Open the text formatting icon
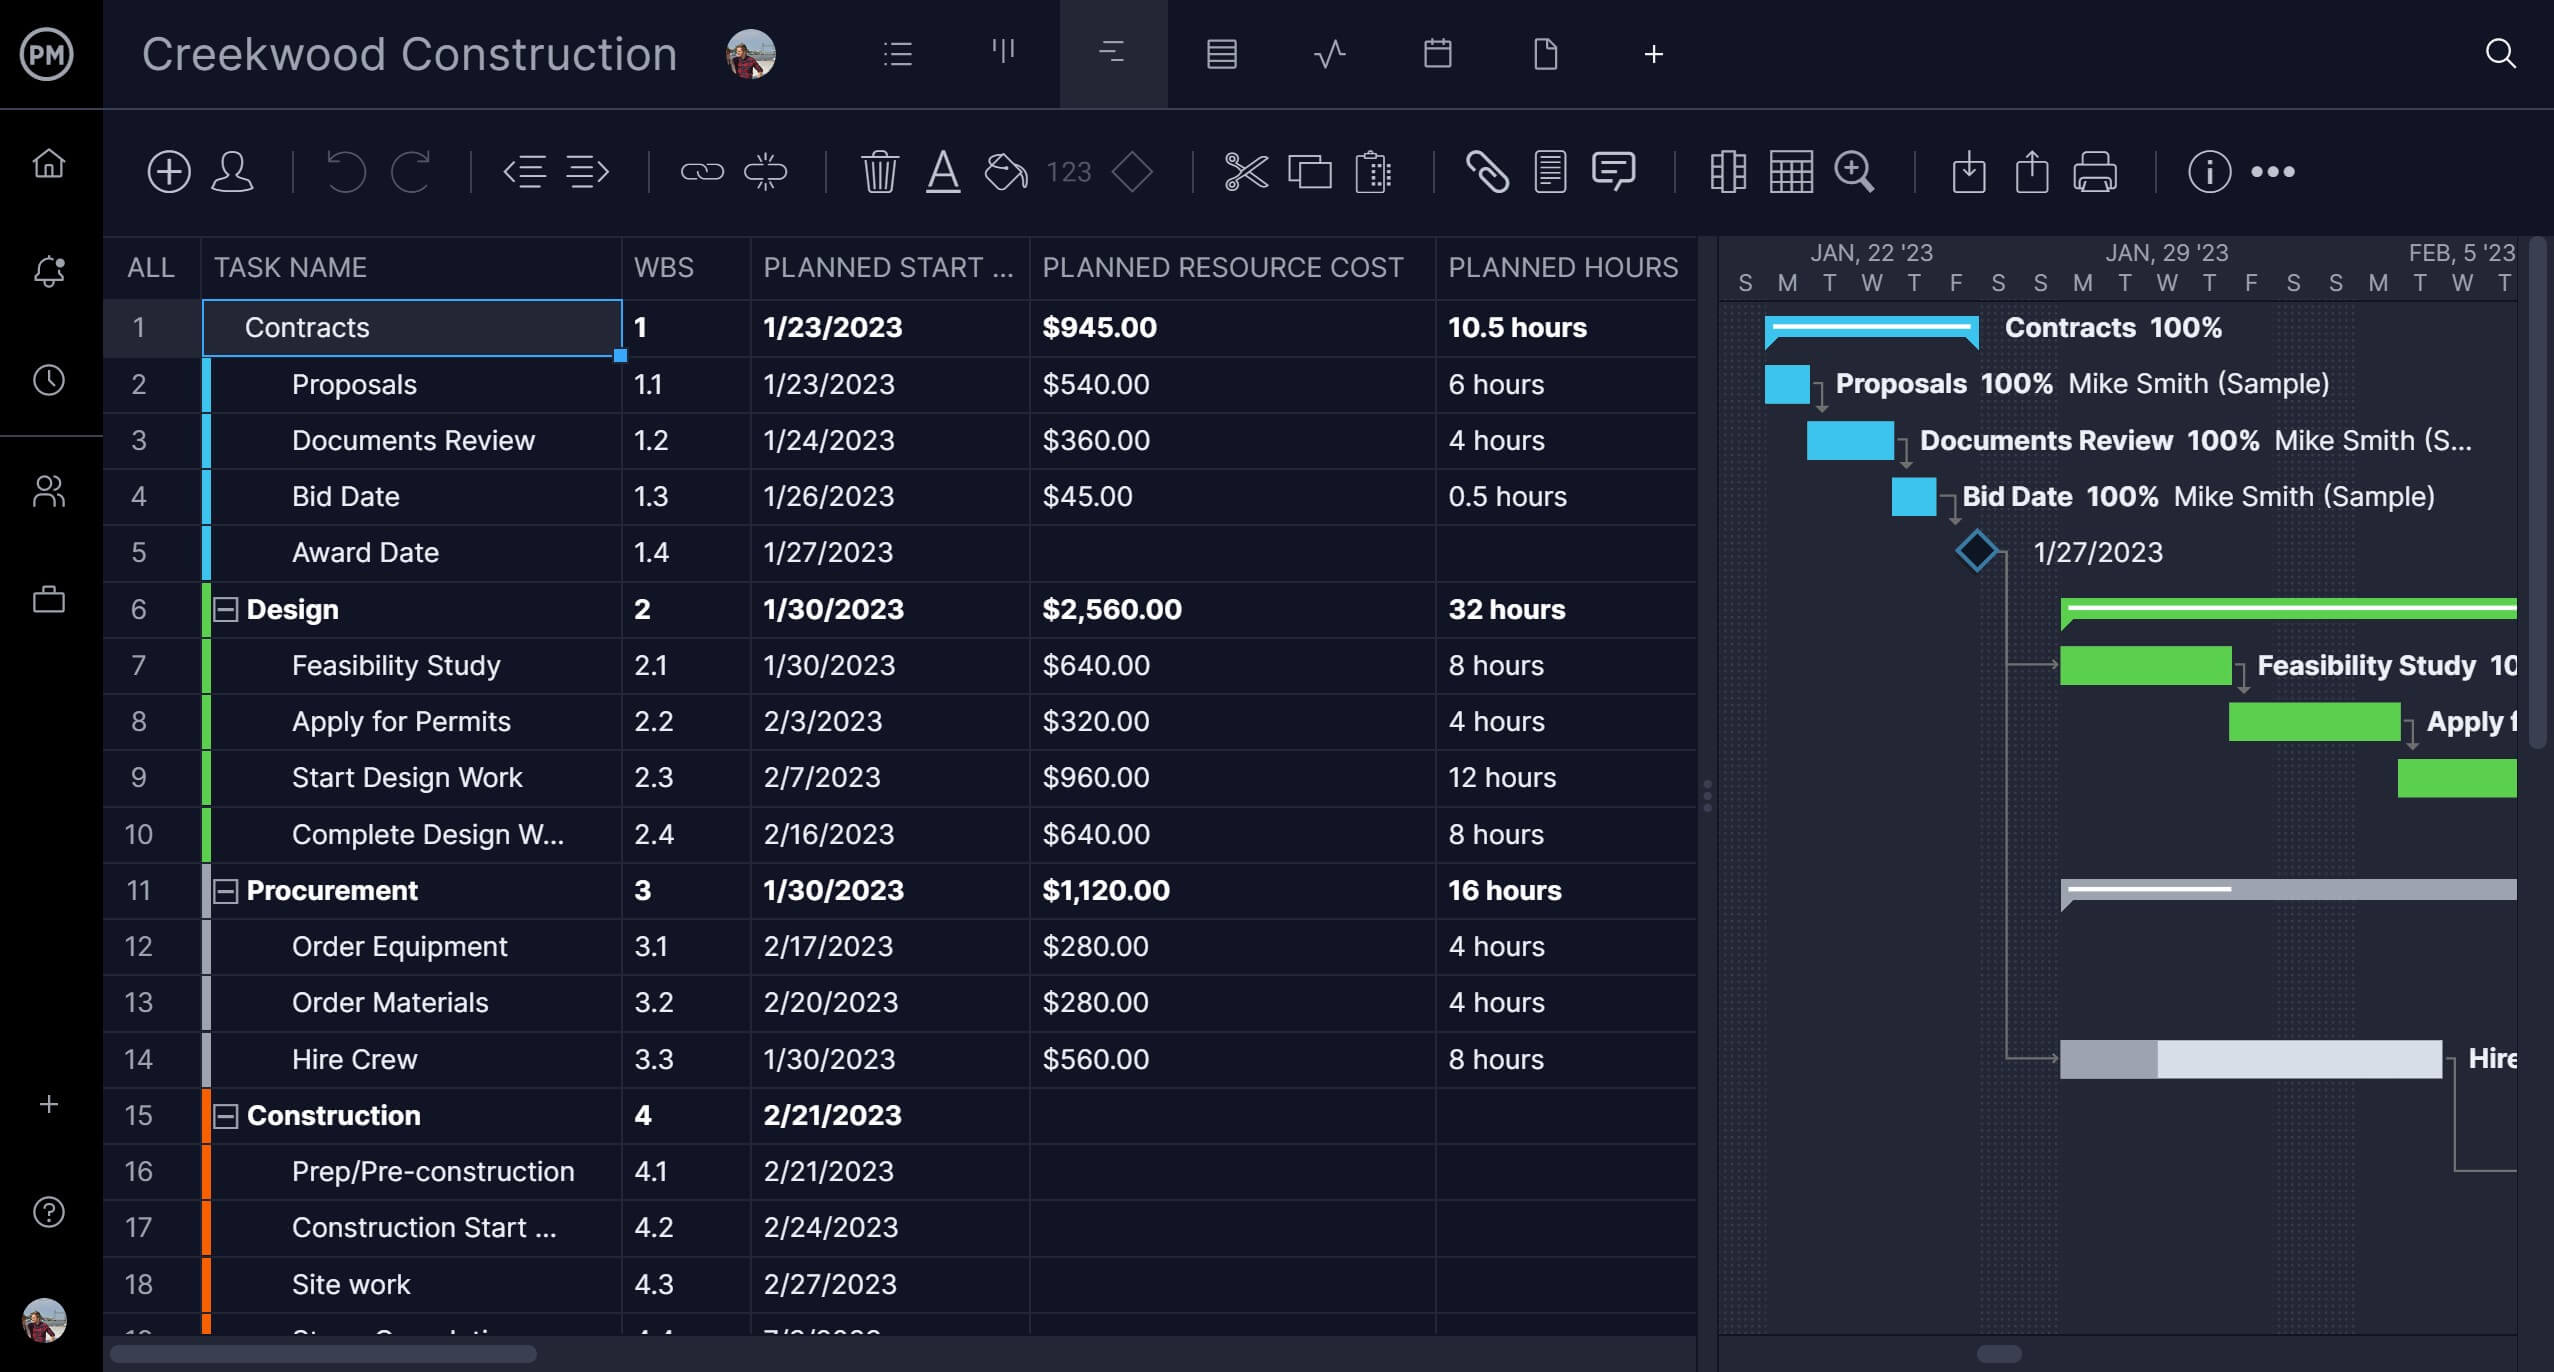 pos(943,169)
